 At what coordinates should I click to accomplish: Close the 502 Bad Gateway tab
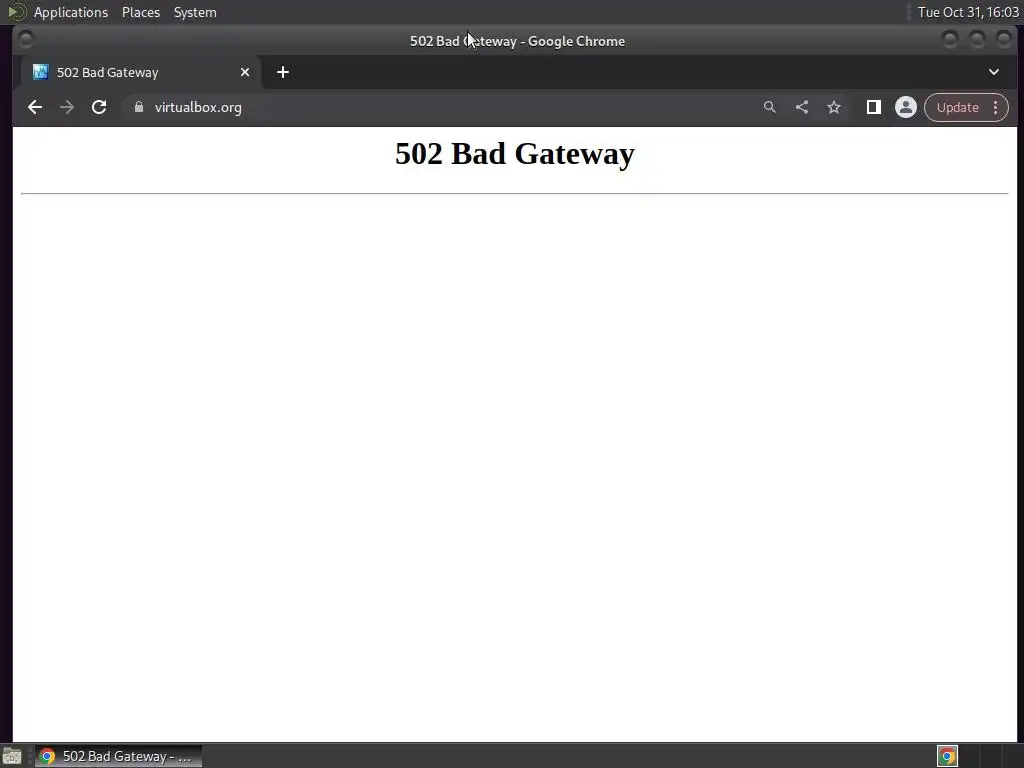pos(245,72)
